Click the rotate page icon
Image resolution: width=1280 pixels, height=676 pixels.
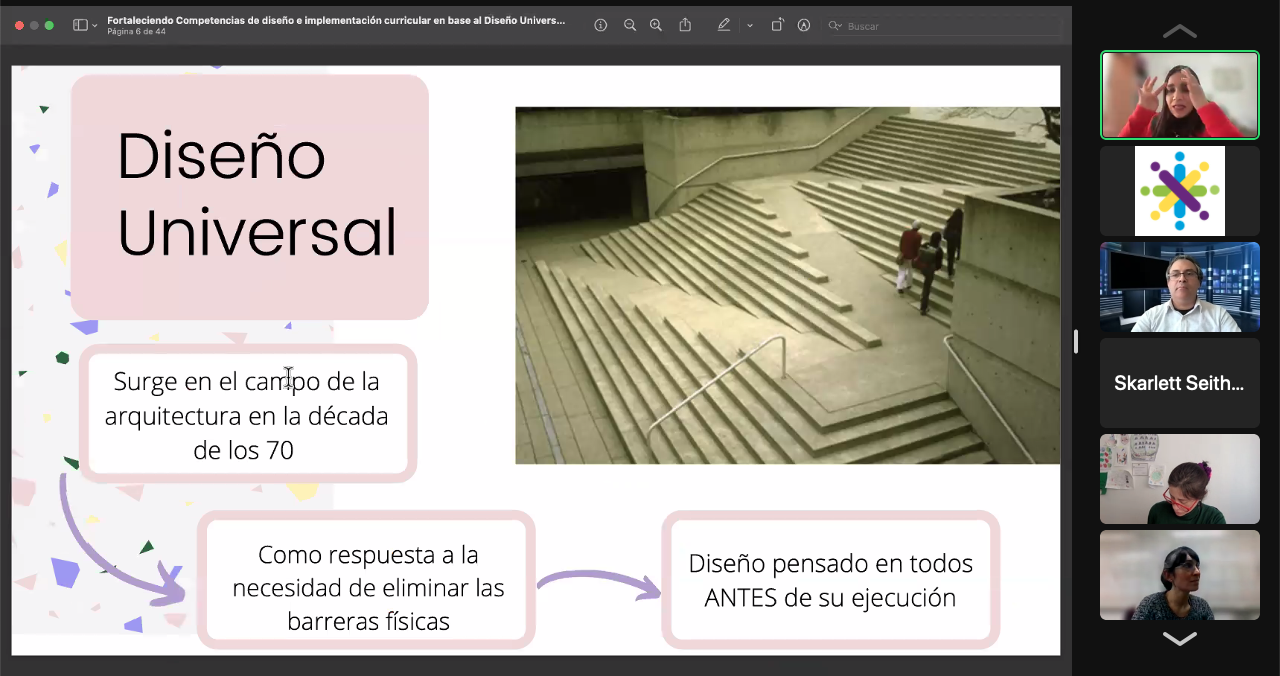click(777, 25)
